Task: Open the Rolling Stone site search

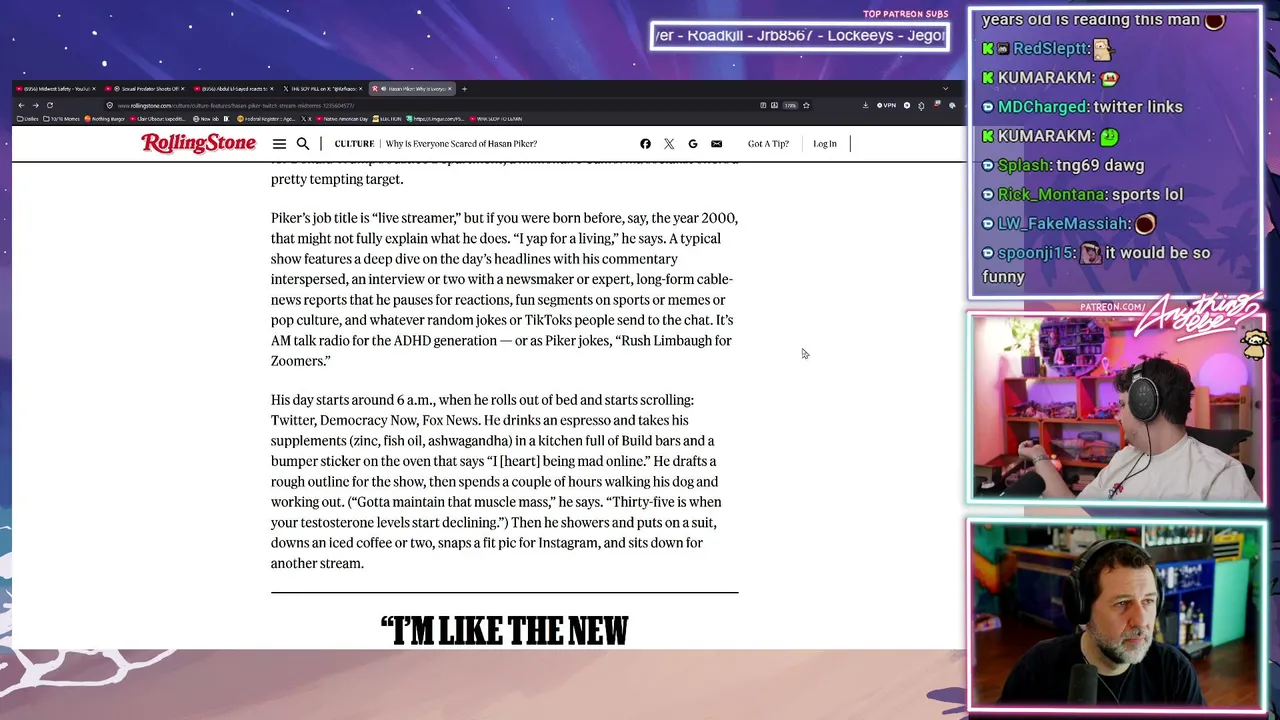Action: [x=303, y=144]
